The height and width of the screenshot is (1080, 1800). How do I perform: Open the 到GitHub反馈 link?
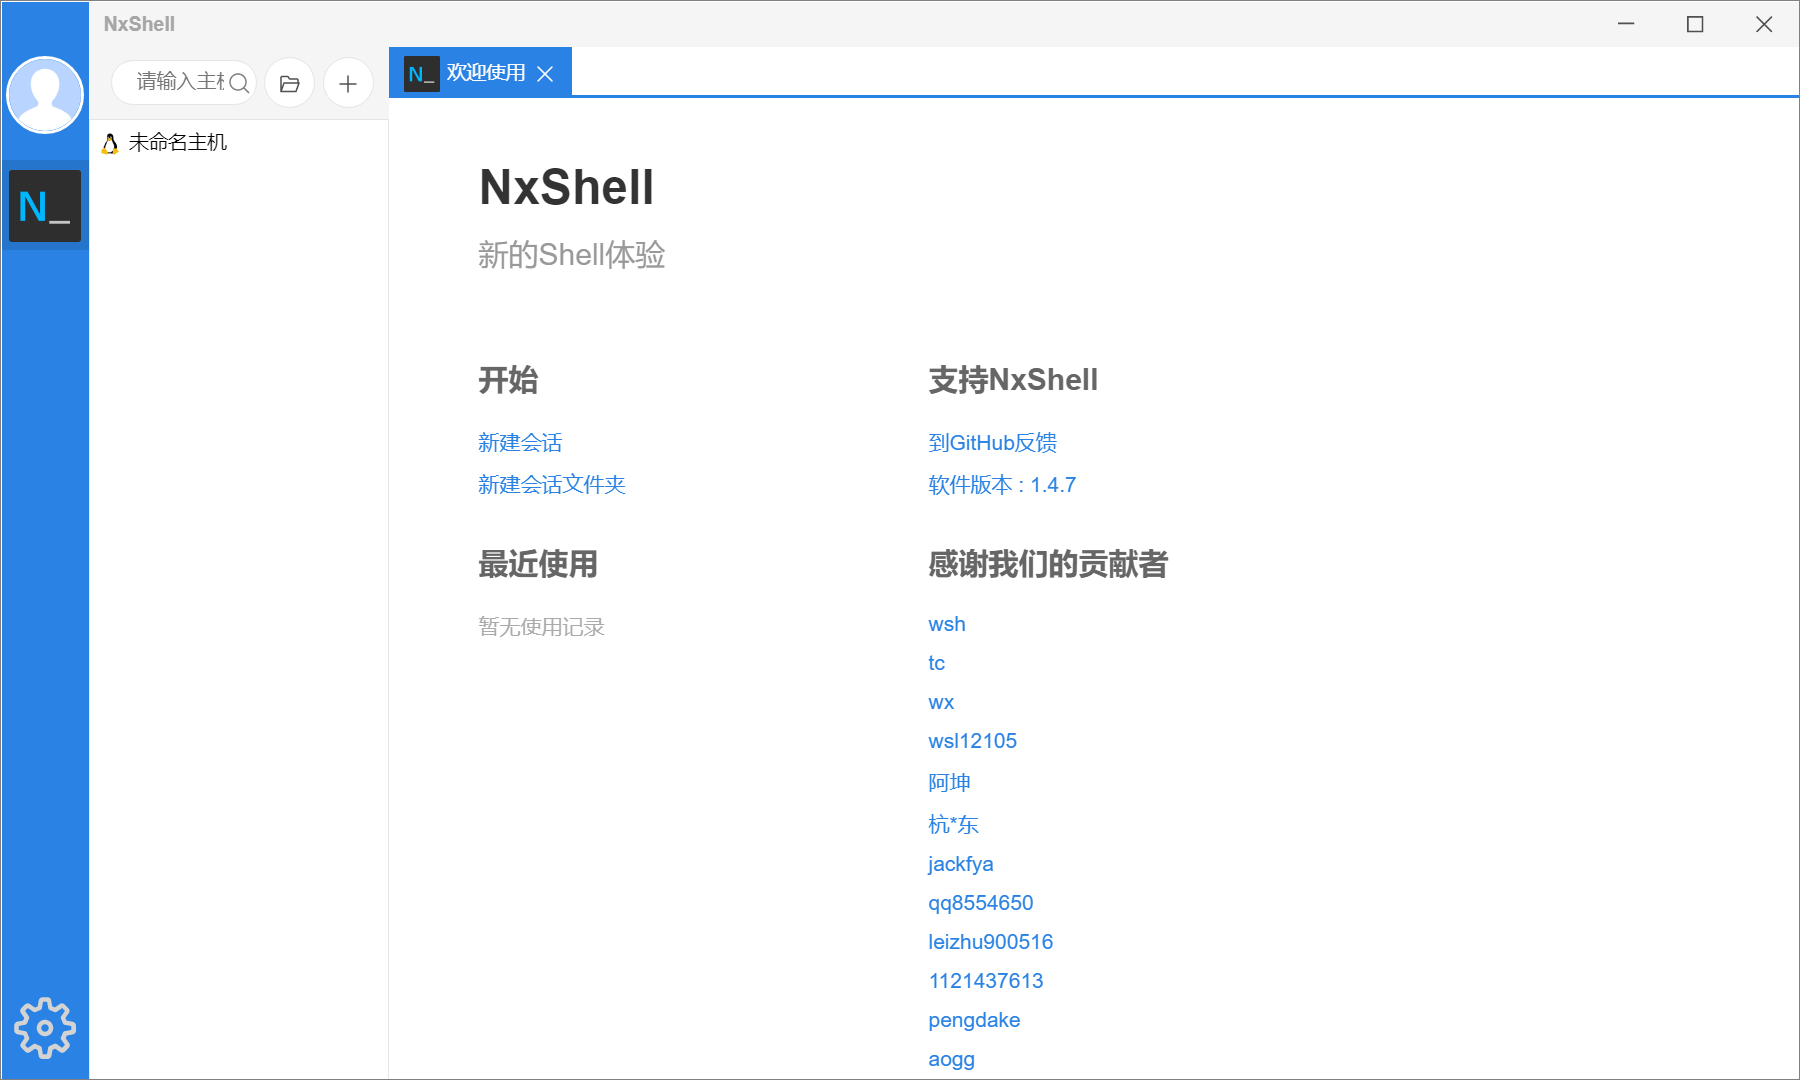coord(992,443)
